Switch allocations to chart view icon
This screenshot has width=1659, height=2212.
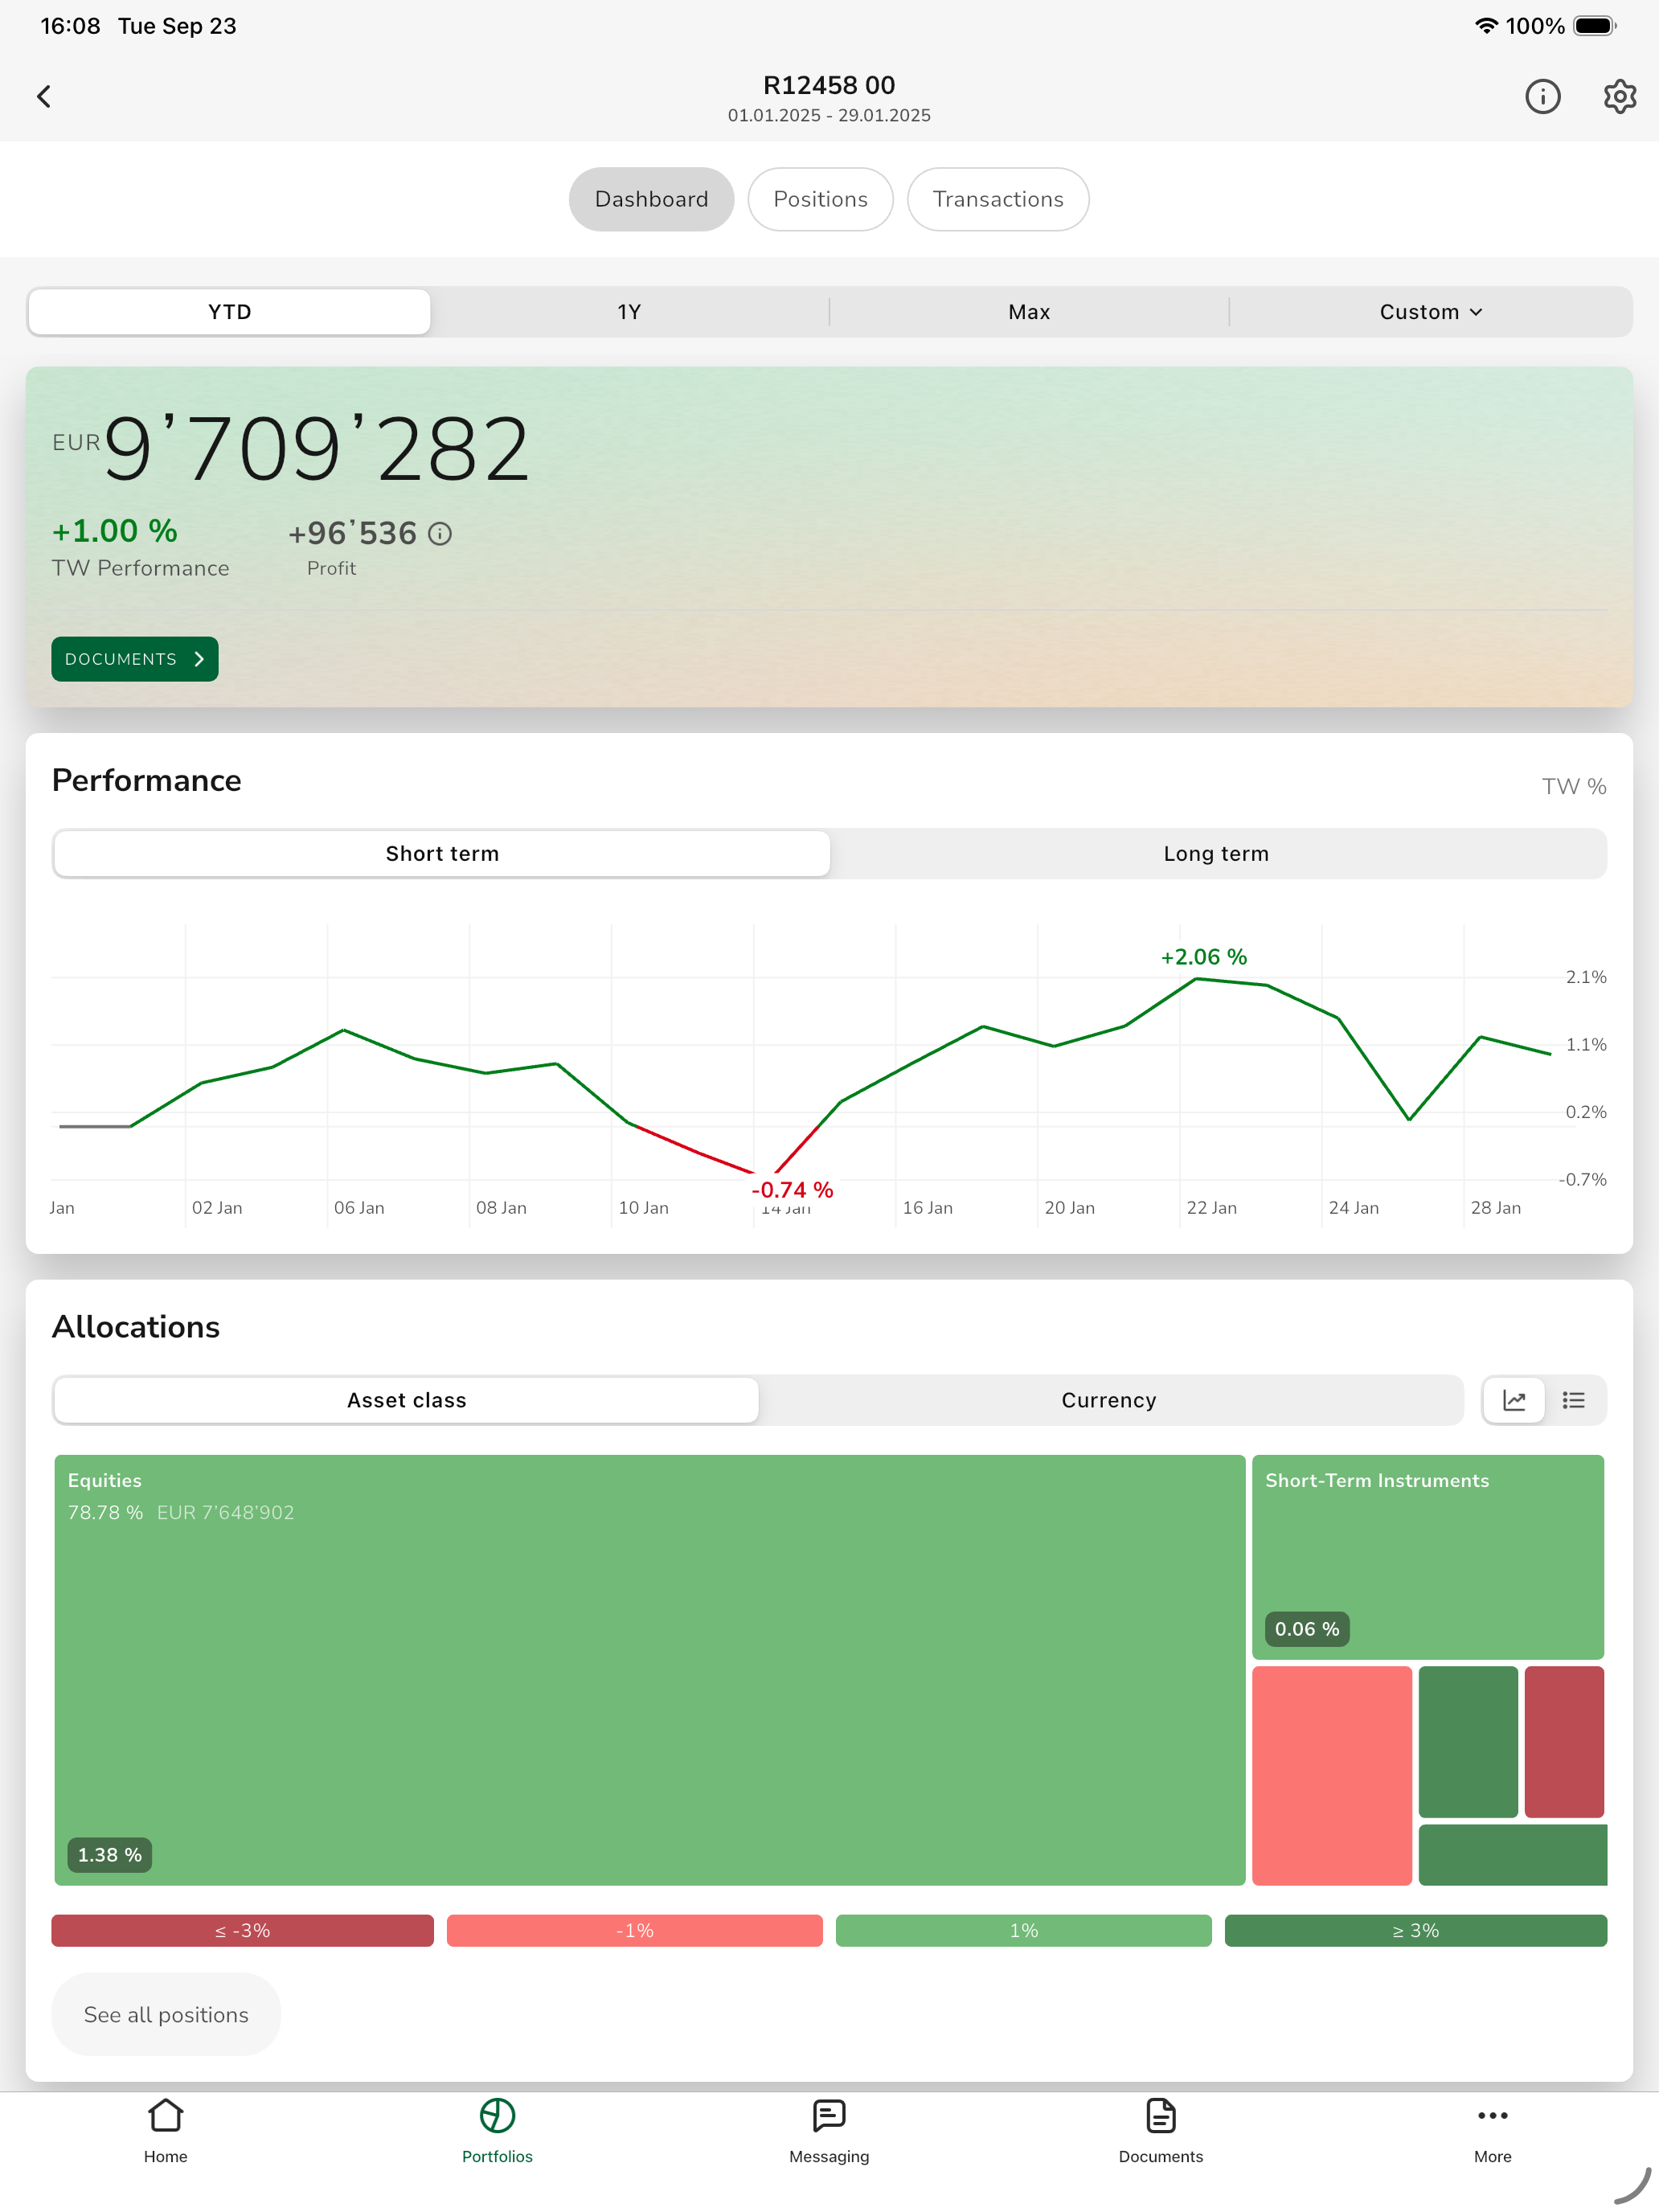1514,1400
